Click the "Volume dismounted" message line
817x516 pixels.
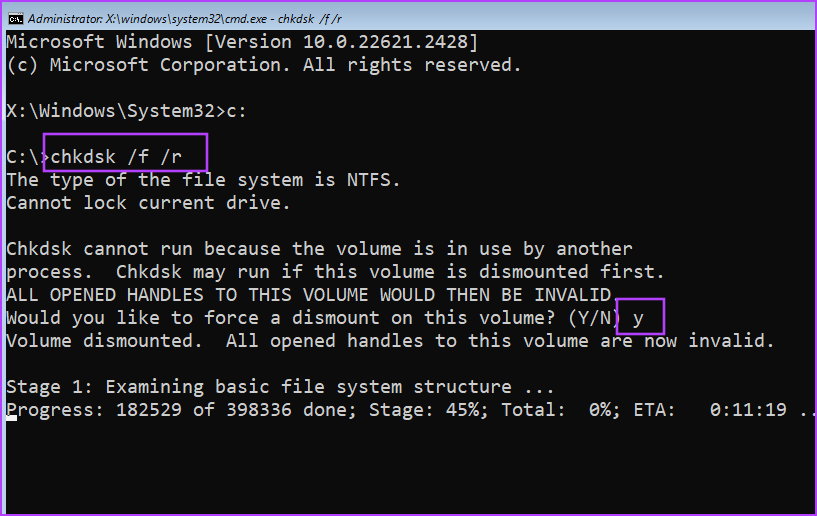click(390, 341)
